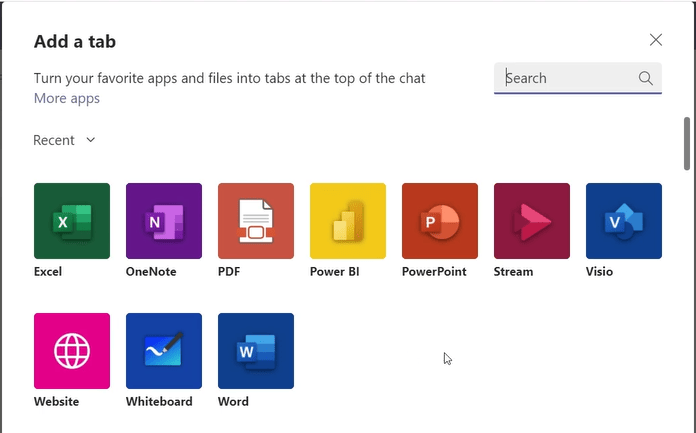Click the Whiteboard text label
The width and height of the screenshot is (696, 433).
pyautogui.click(x=159, y=401)
